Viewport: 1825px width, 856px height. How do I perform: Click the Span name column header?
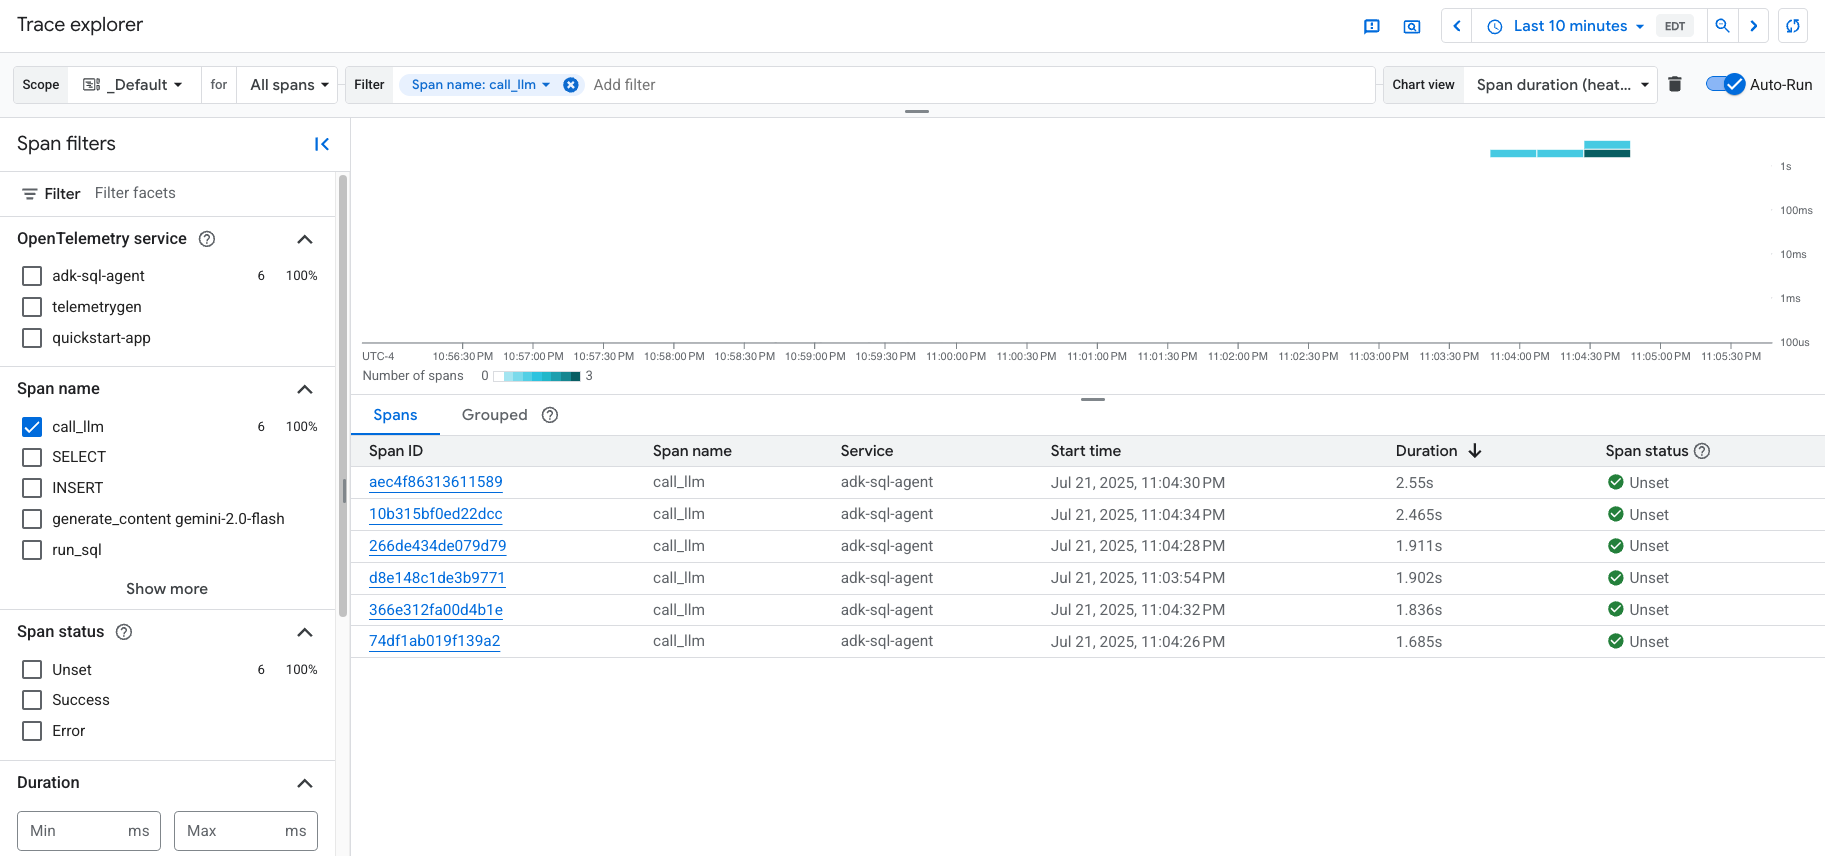coord(692,451)
